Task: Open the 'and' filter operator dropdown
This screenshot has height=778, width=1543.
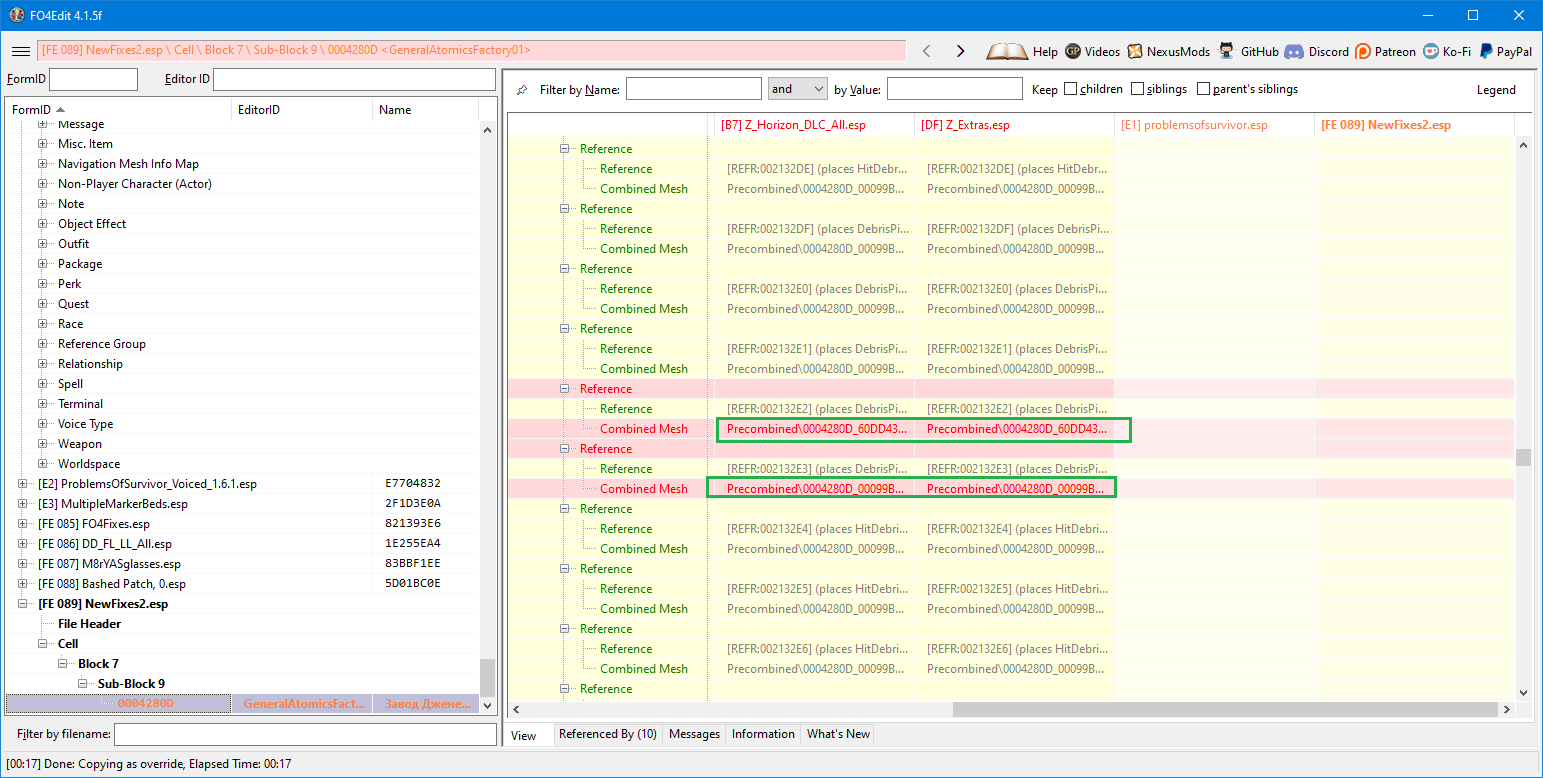Action: coord(797,89)
